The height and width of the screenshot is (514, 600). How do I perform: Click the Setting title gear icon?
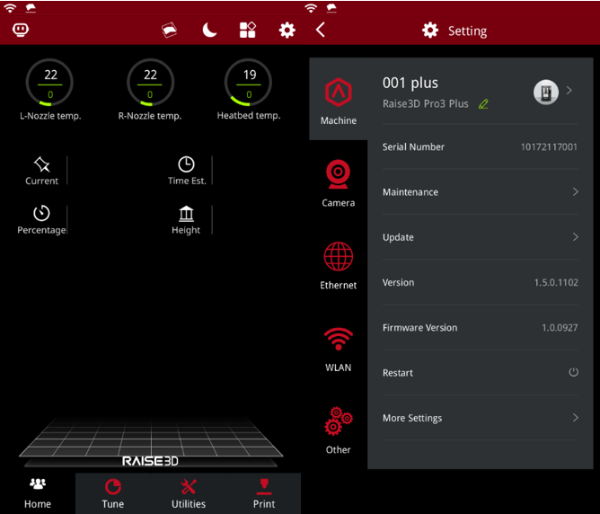tap(430, 30)
